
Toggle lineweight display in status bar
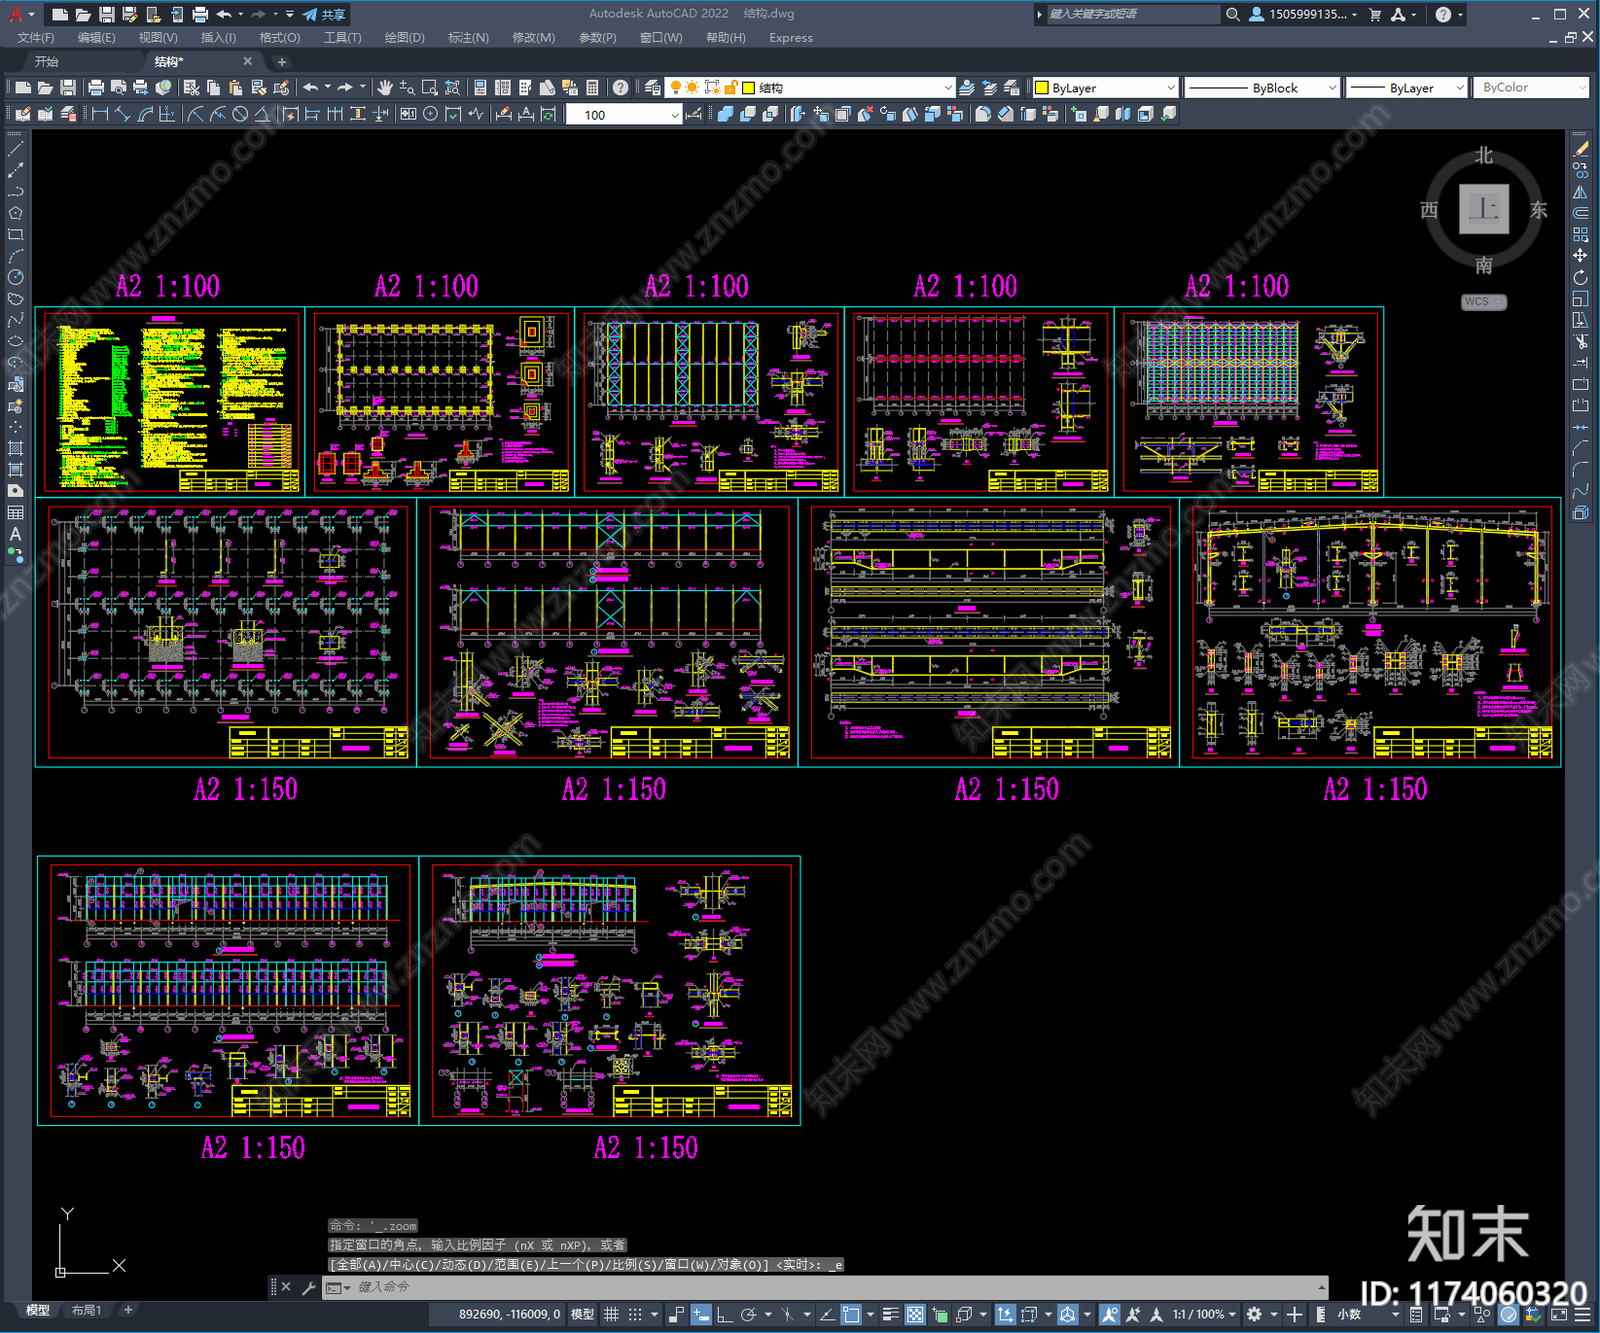(890, 1314)
